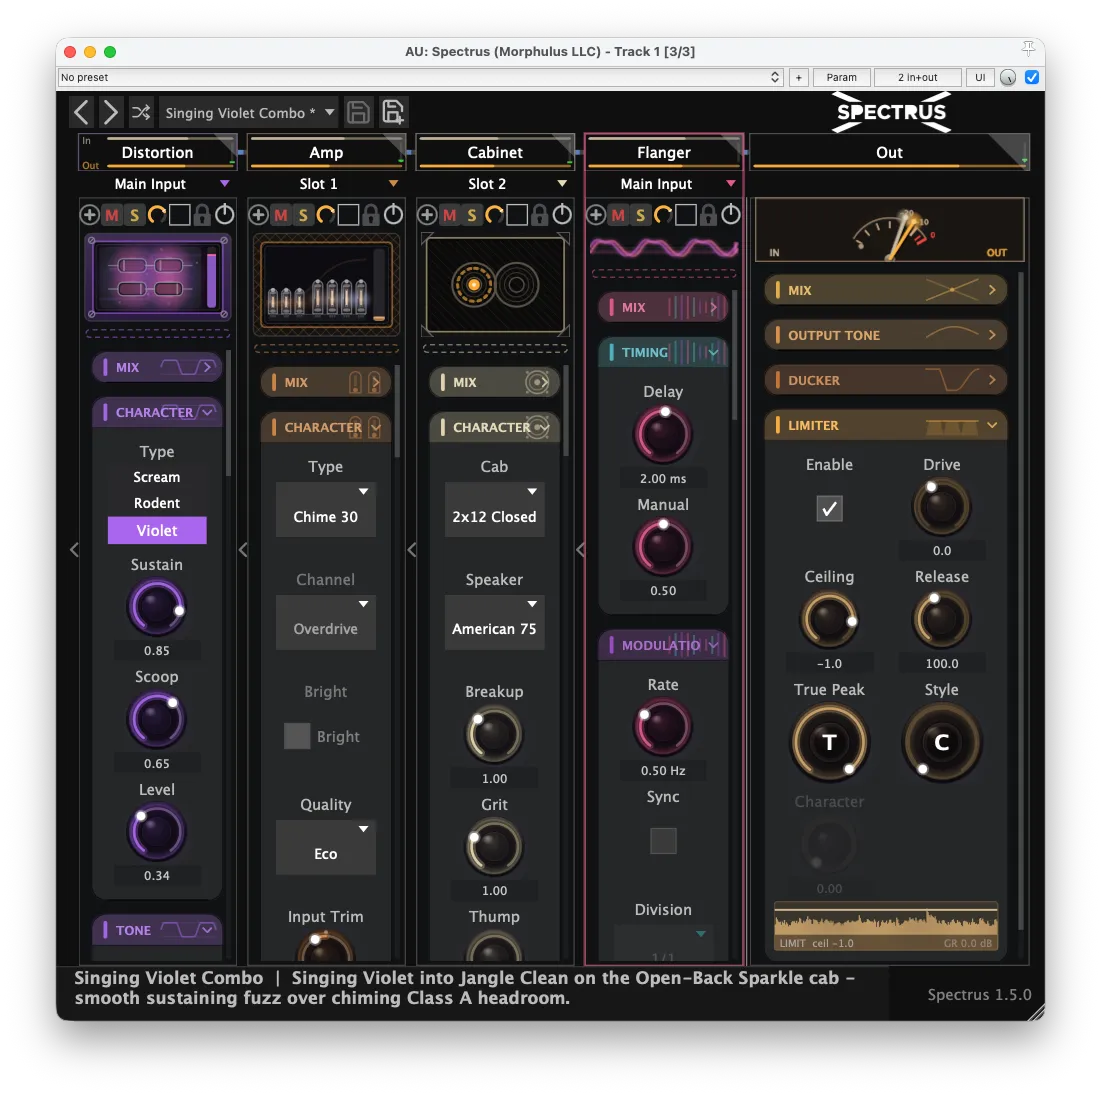Viewport: 1101px width, 1095px height.
Task: Save preset as new copy
Action: [393, 112]
